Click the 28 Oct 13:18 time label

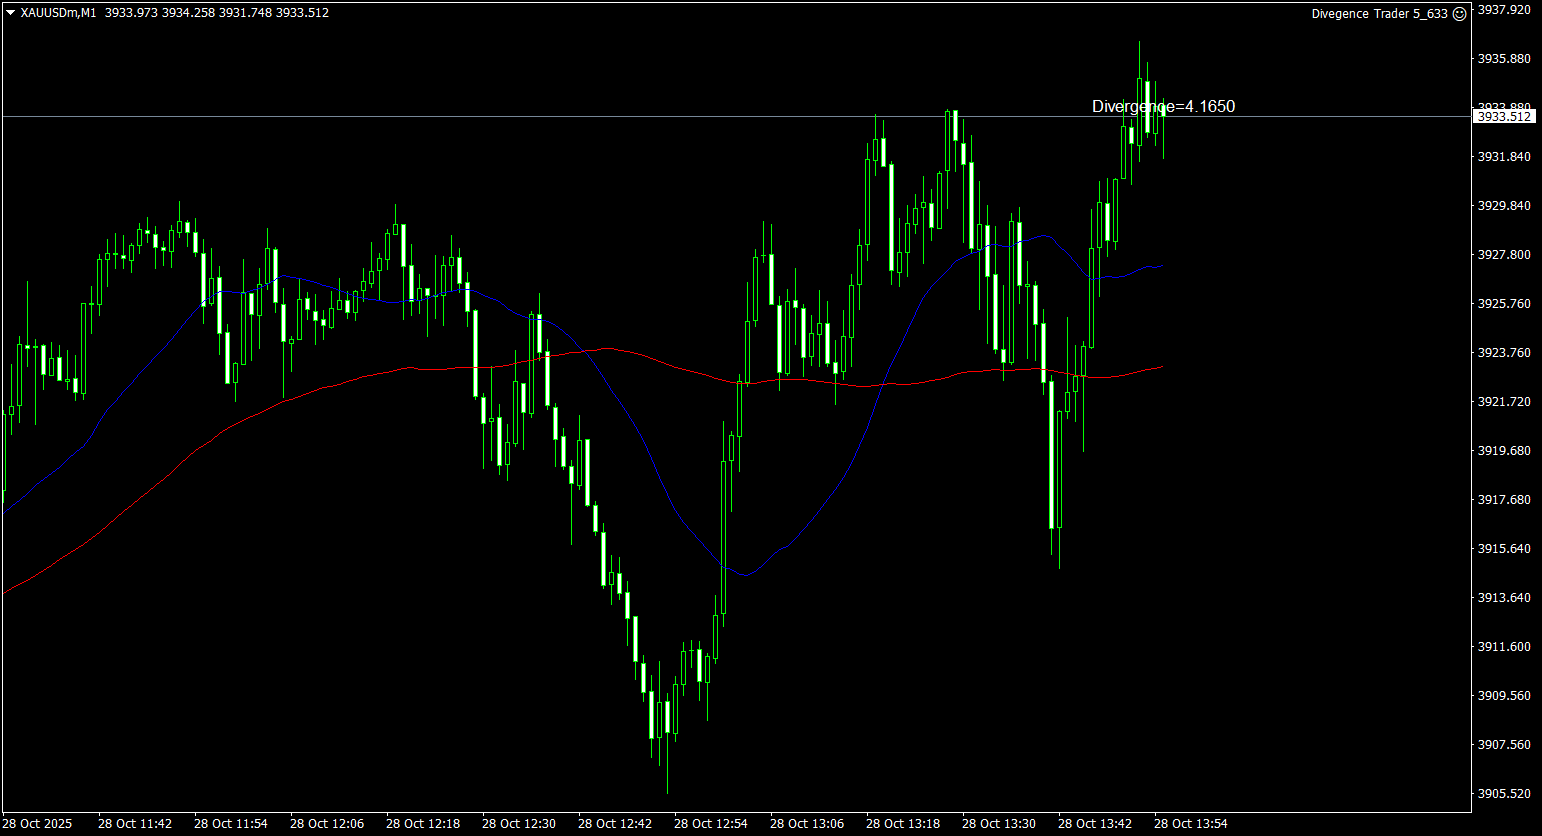903,824
